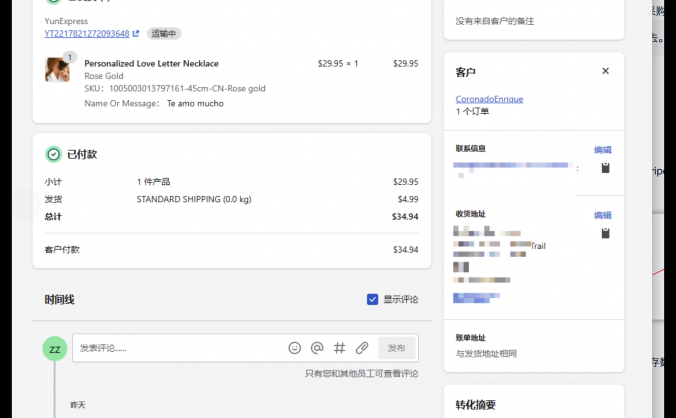This screenshot has height=418, width=676.
Task: Edit 收货地址 shipping address
Action: (602, 215)
